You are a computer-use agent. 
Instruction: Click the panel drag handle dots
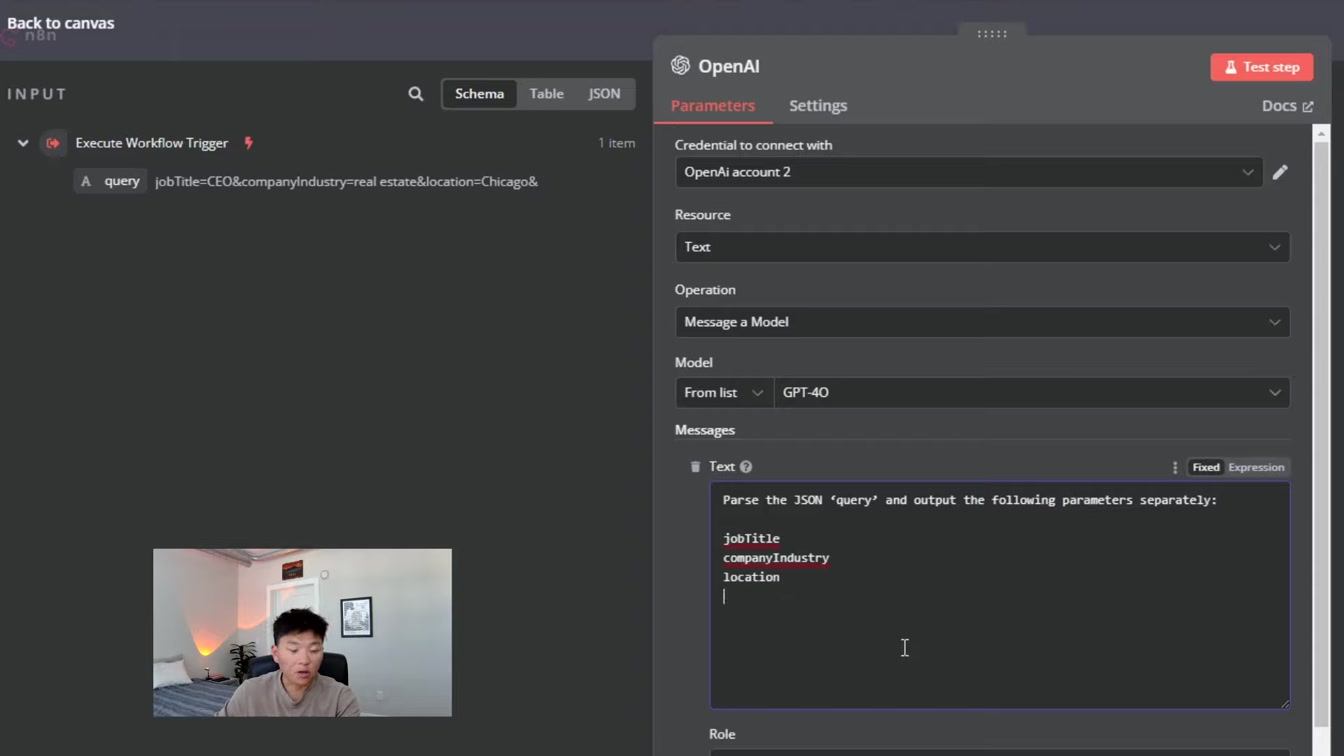pos(992,34)
